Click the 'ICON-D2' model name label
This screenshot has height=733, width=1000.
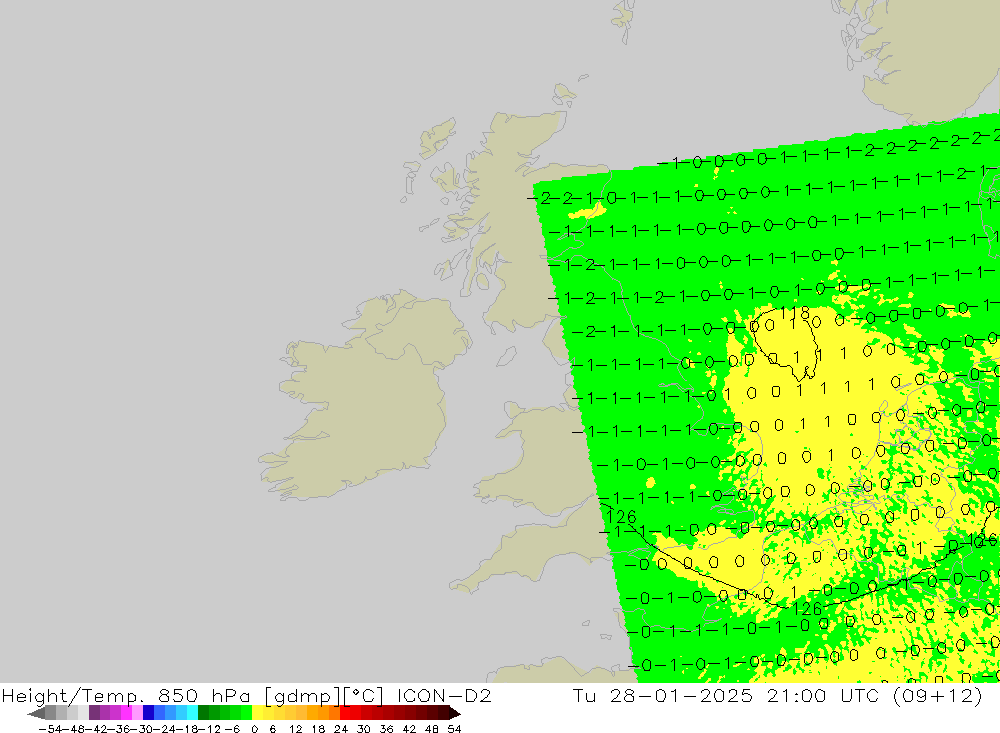(444, 695)
